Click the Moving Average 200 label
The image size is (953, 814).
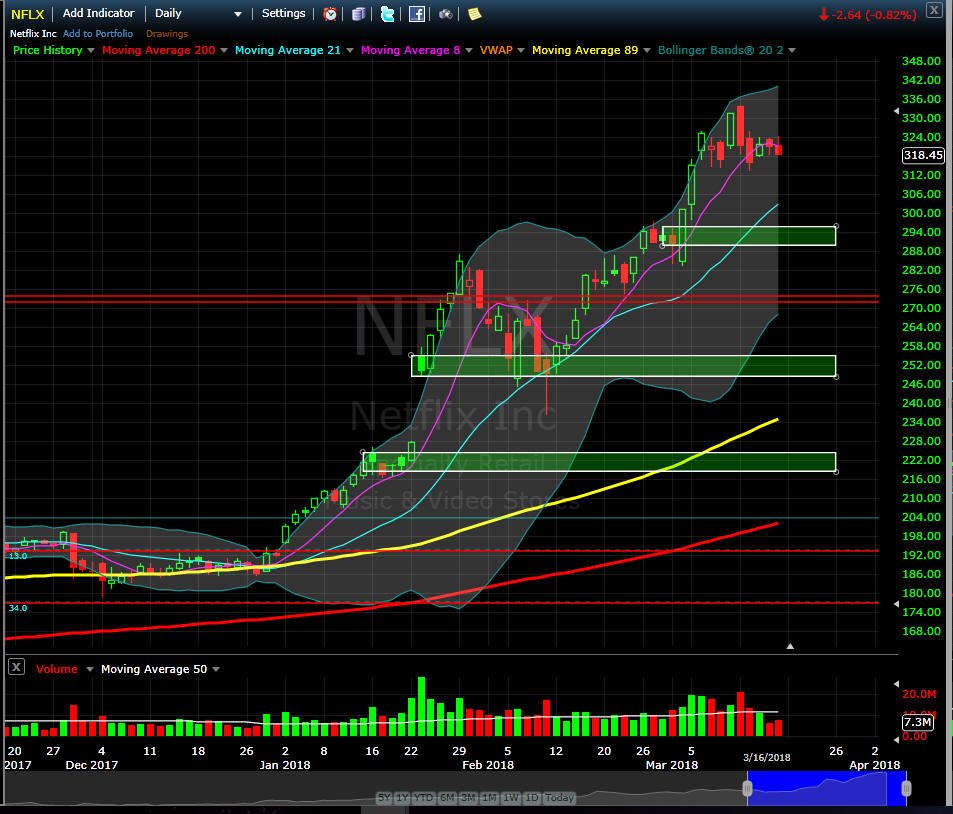click(159, 50)
